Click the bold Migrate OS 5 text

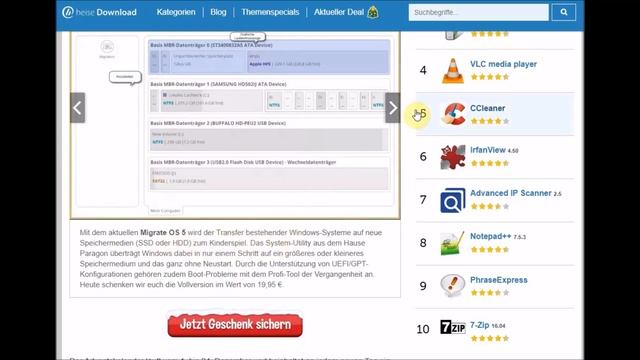click(x=163, y=233)
